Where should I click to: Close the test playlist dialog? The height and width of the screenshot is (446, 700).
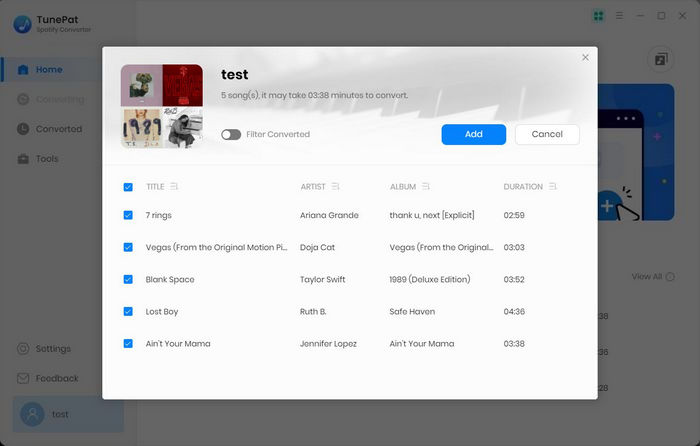pos(585,58)
